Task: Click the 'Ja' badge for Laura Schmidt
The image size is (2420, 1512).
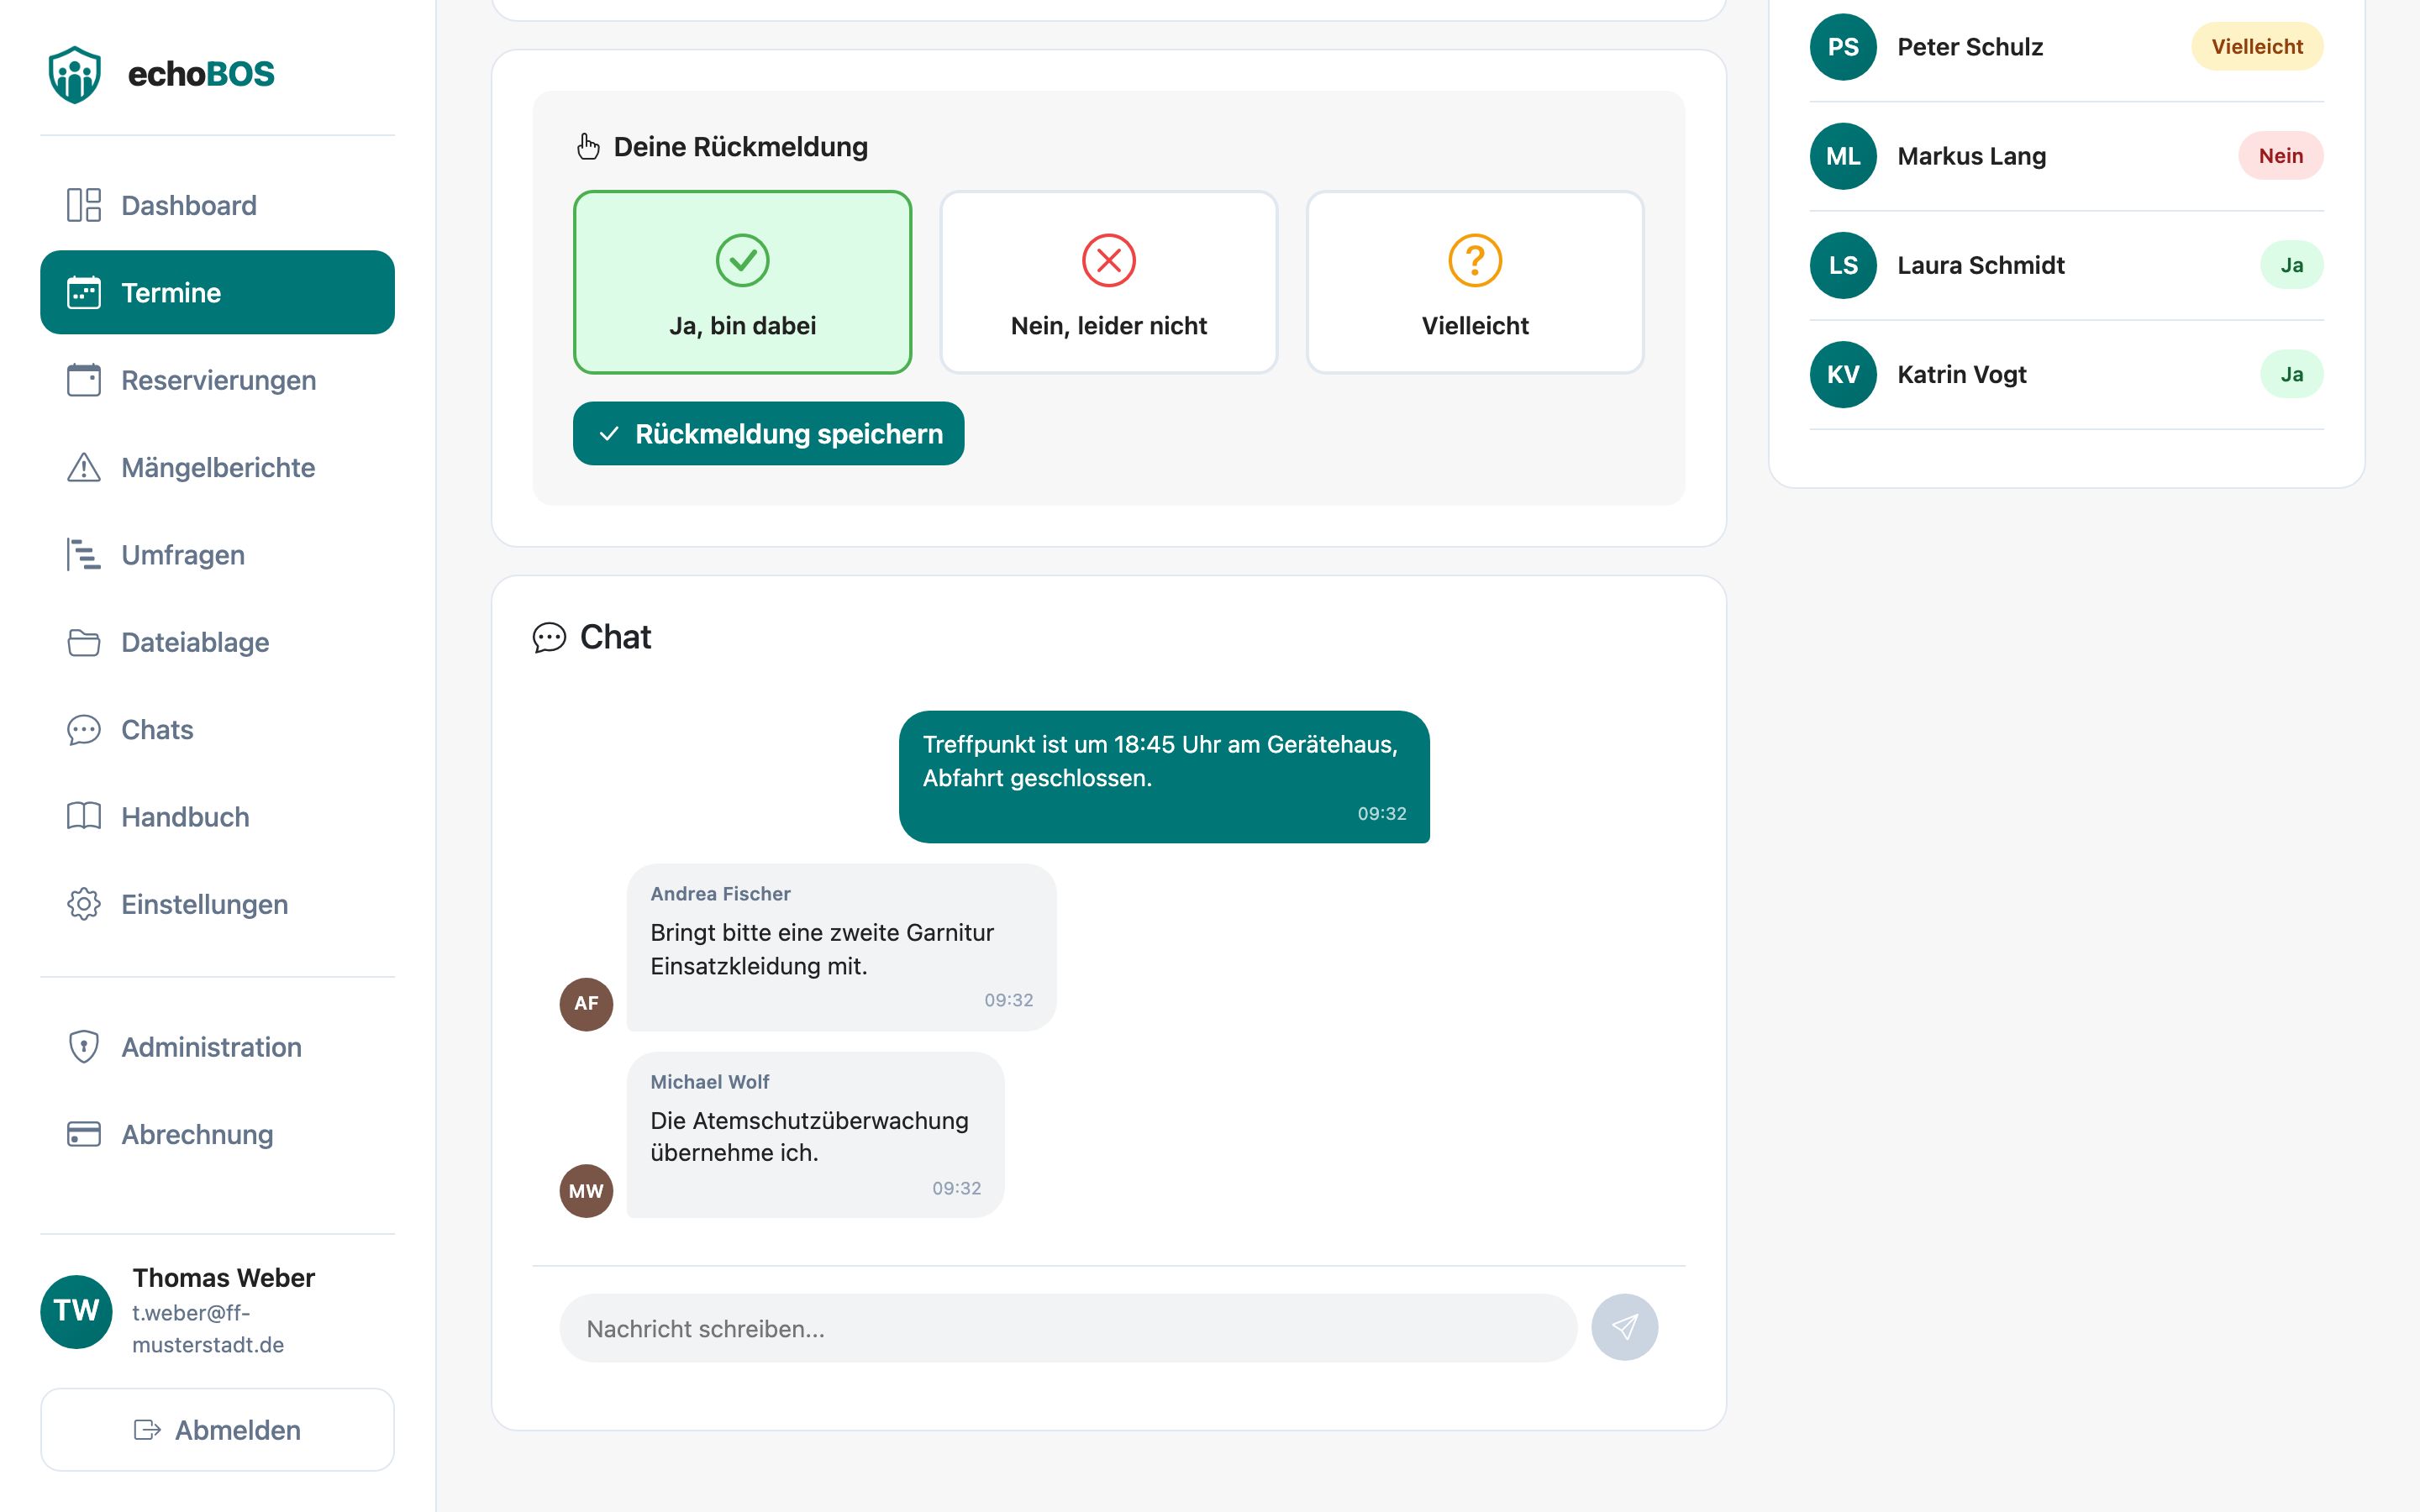Action: point(2291,264)
